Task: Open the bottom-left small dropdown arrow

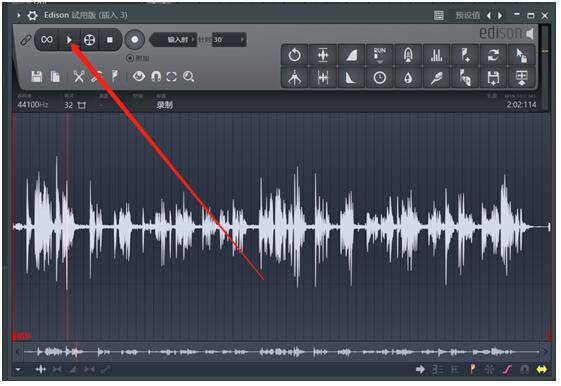Action: coord(18,370)
